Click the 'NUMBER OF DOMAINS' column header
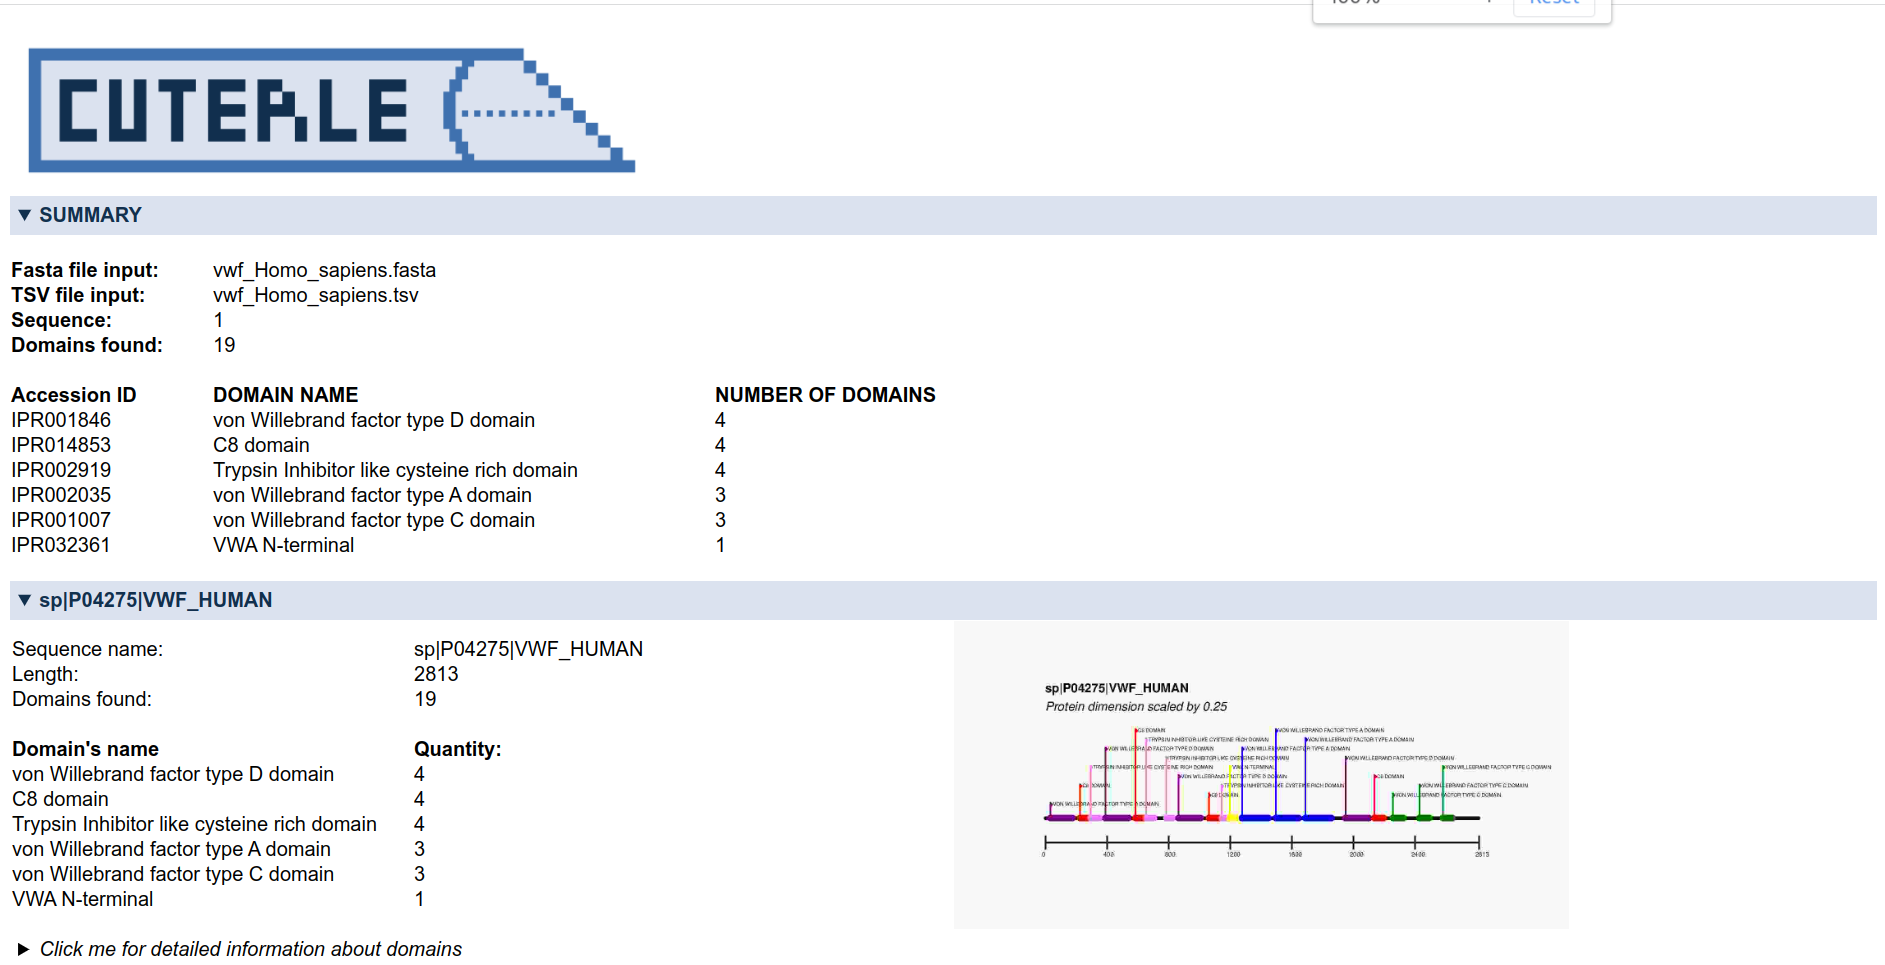The height and width of the screenshot is (965, 1885). (x=825, y=395)
